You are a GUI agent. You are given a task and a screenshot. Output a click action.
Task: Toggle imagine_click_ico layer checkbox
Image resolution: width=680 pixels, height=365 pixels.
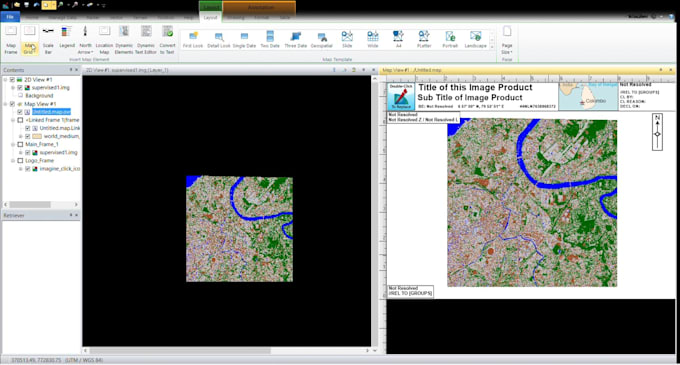[x=28, y=169]
